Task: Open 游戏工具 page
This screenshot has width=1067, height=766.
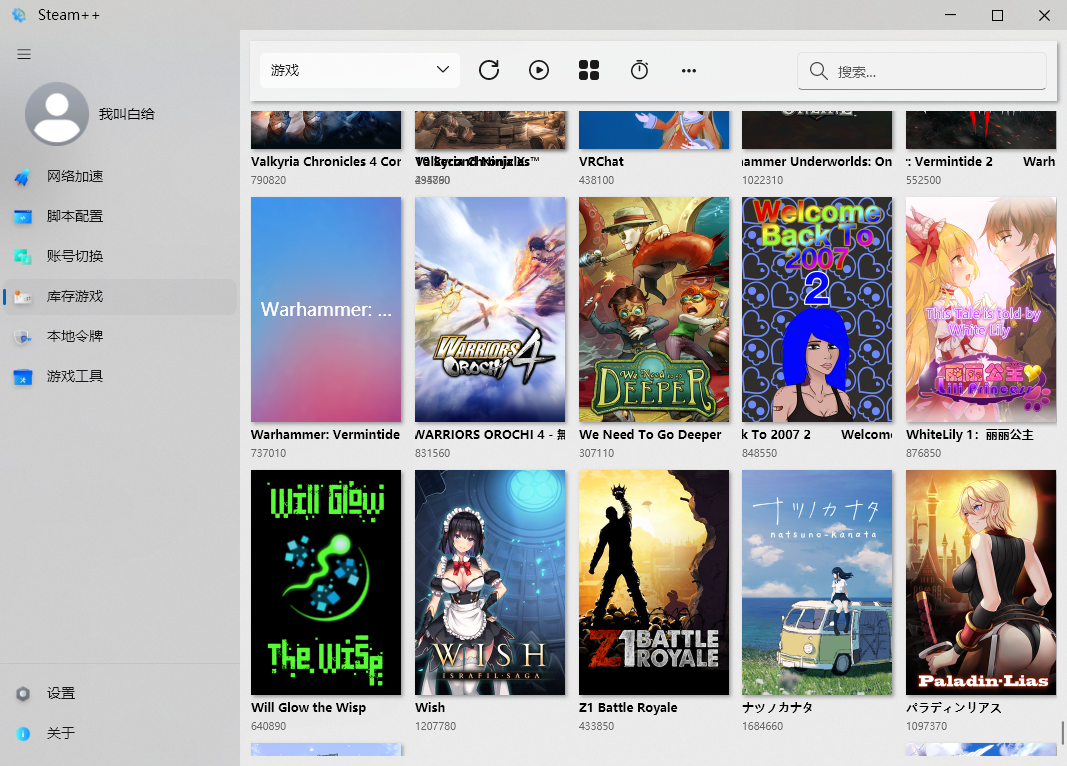Action: (x=119, y=376)
